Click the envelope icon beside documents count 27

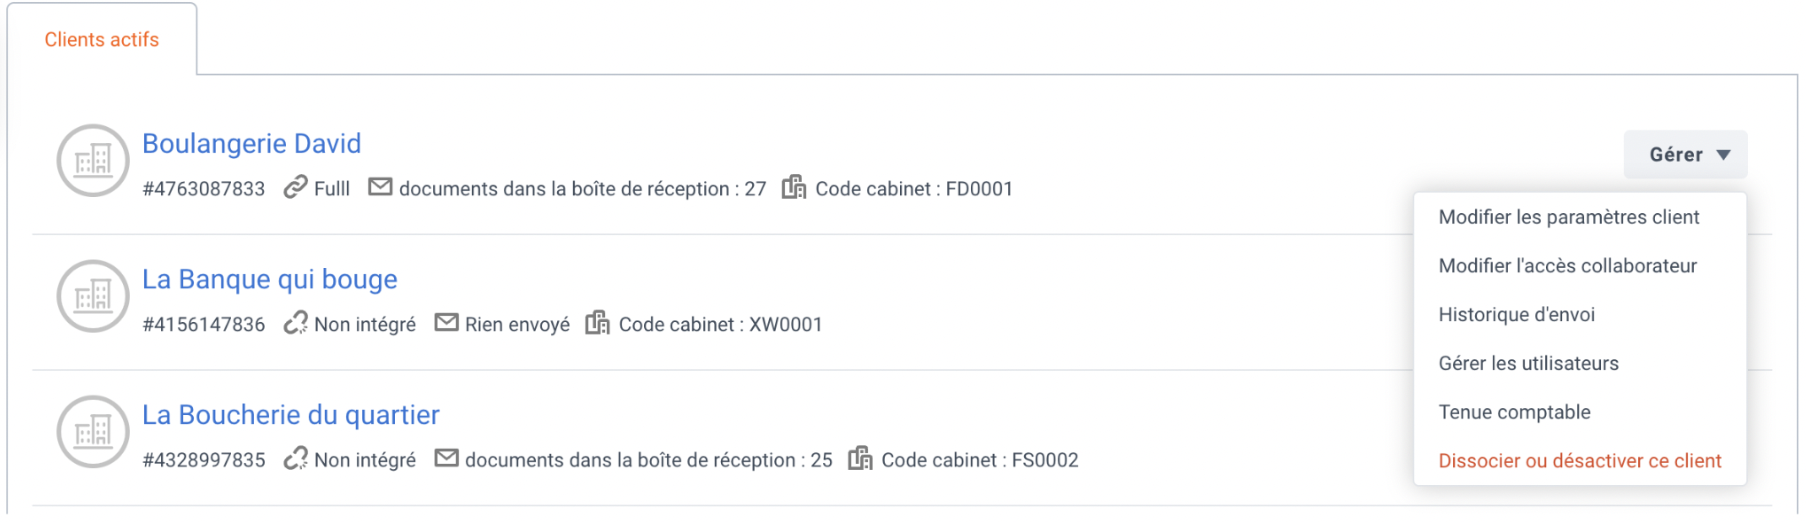(380, 187)
